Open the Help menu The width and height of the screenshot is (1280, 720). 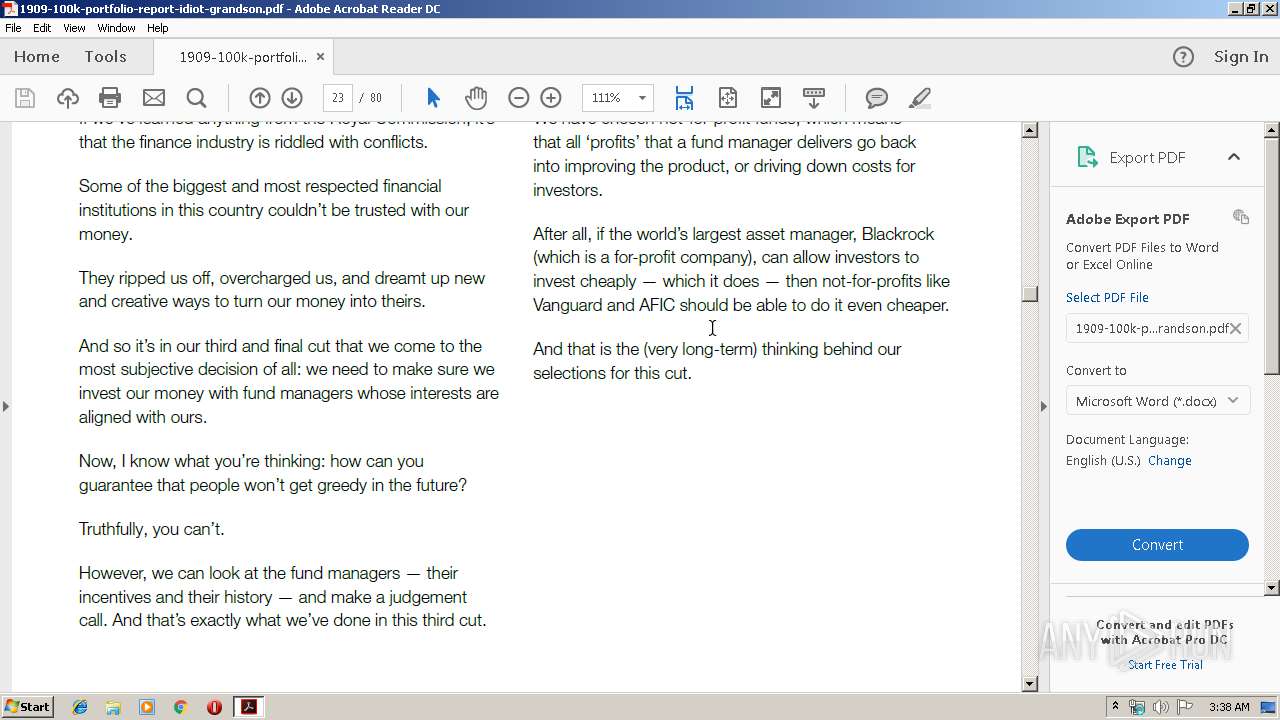158,28
